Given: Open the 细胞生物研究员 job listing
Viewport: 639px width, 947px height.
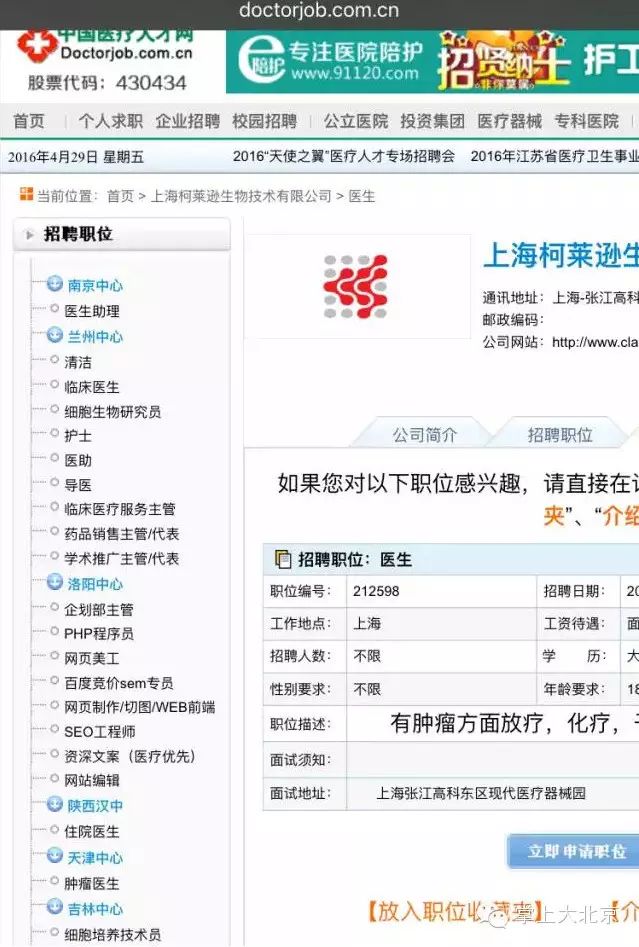Looking at the screenshot, I should pos(112,412).
